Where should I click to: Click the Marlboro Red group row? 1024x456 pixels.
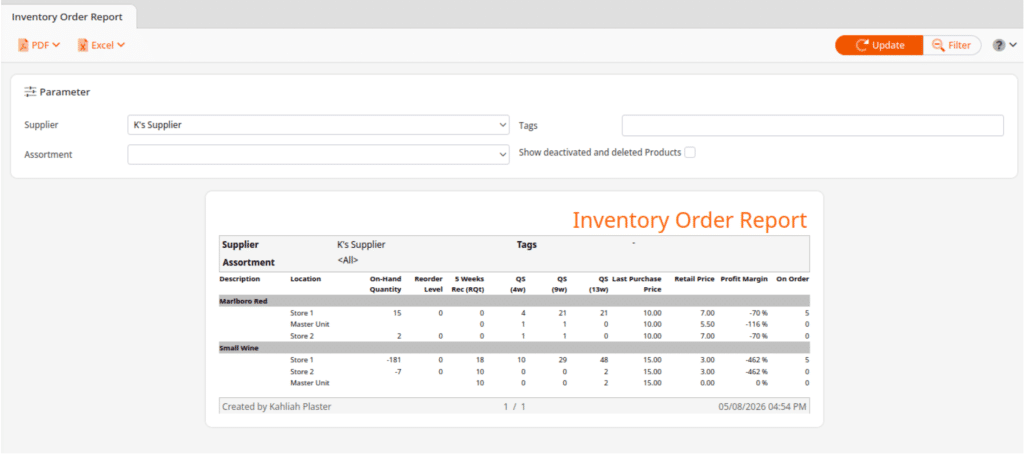tap(514, 301)
